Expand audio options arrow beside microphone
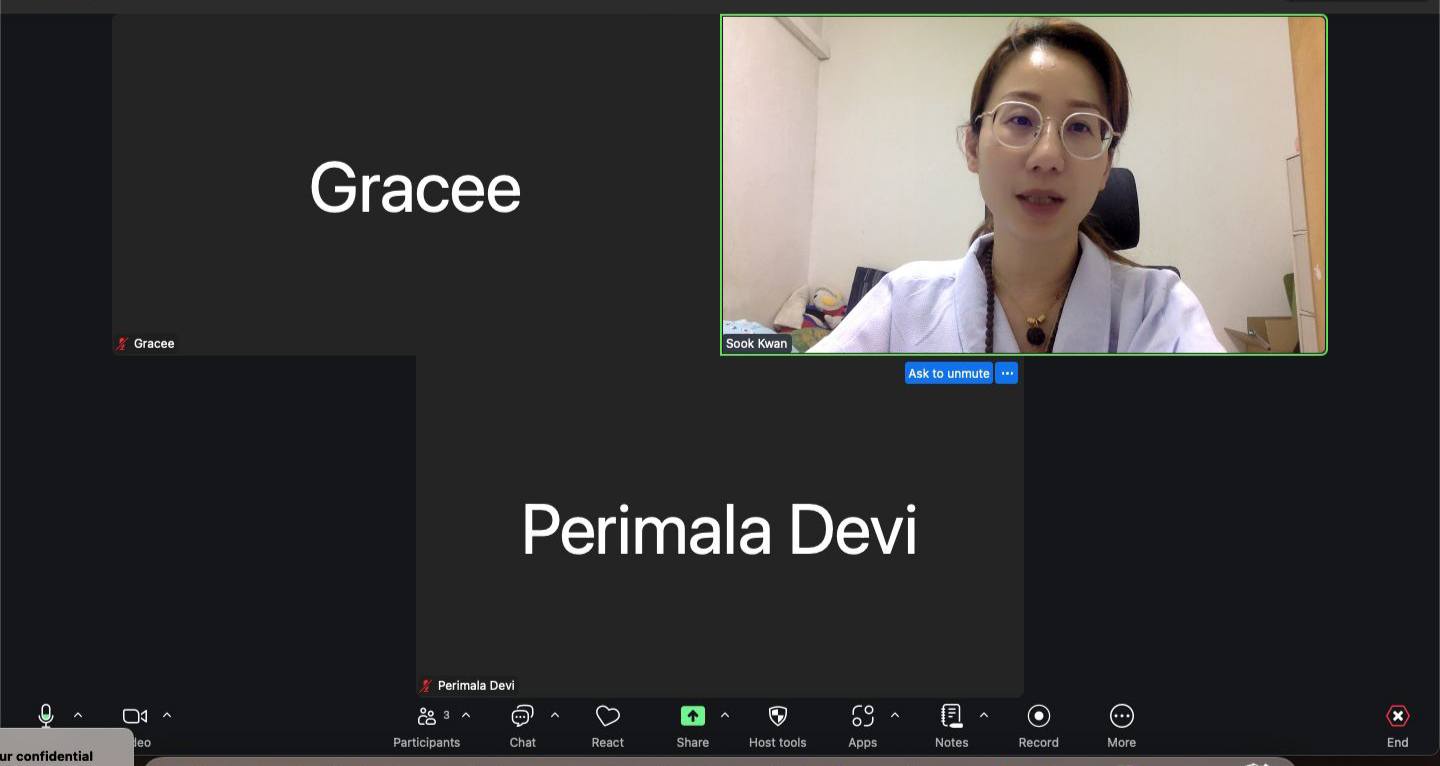This screenshot has height=766, width=1440. click(78, 715)
